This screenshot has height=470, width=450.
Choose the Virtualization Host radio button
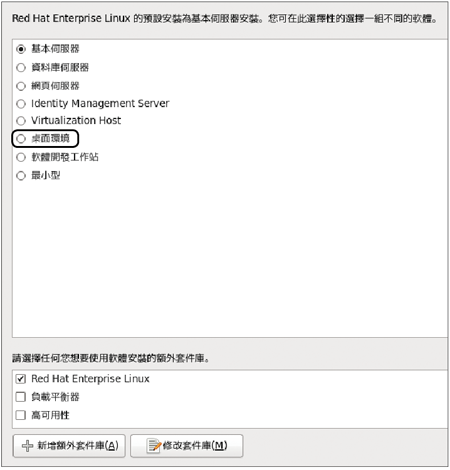[21, 121]
